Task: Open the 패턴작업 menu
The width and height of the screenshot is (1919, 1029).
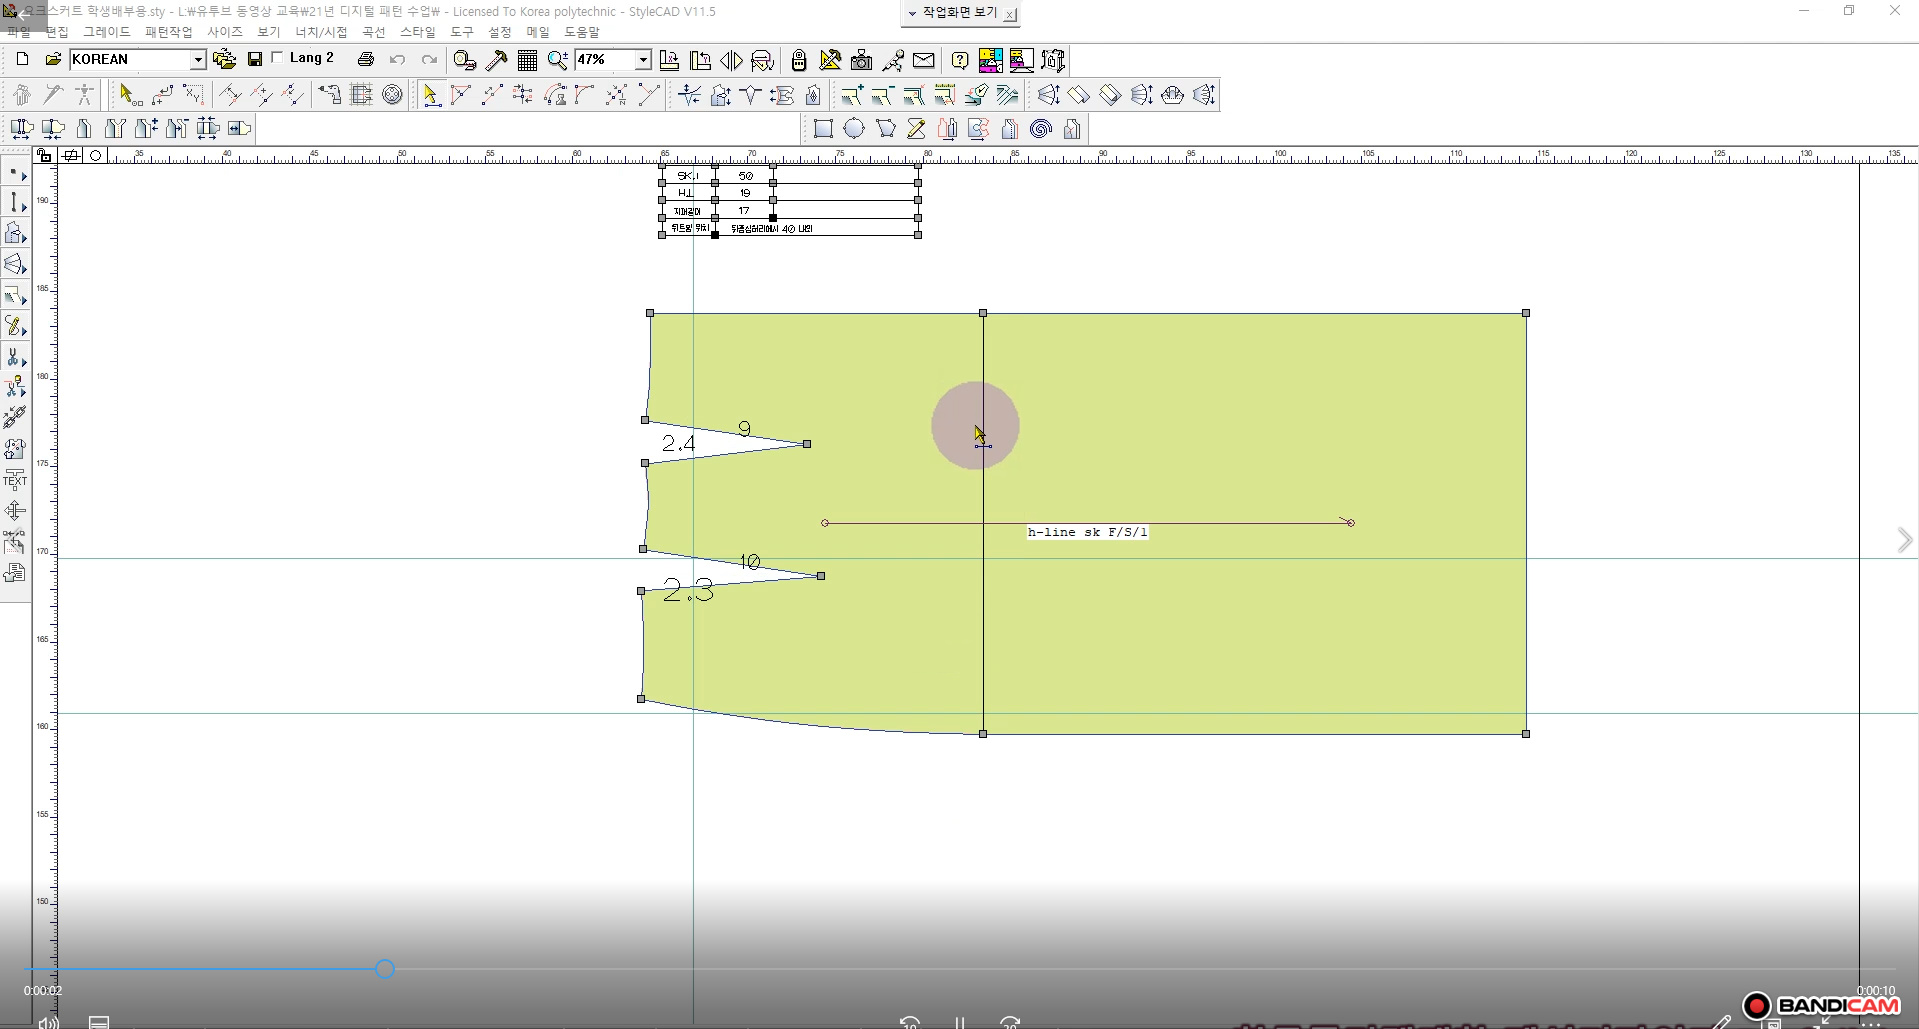Action: click(169, 32)
